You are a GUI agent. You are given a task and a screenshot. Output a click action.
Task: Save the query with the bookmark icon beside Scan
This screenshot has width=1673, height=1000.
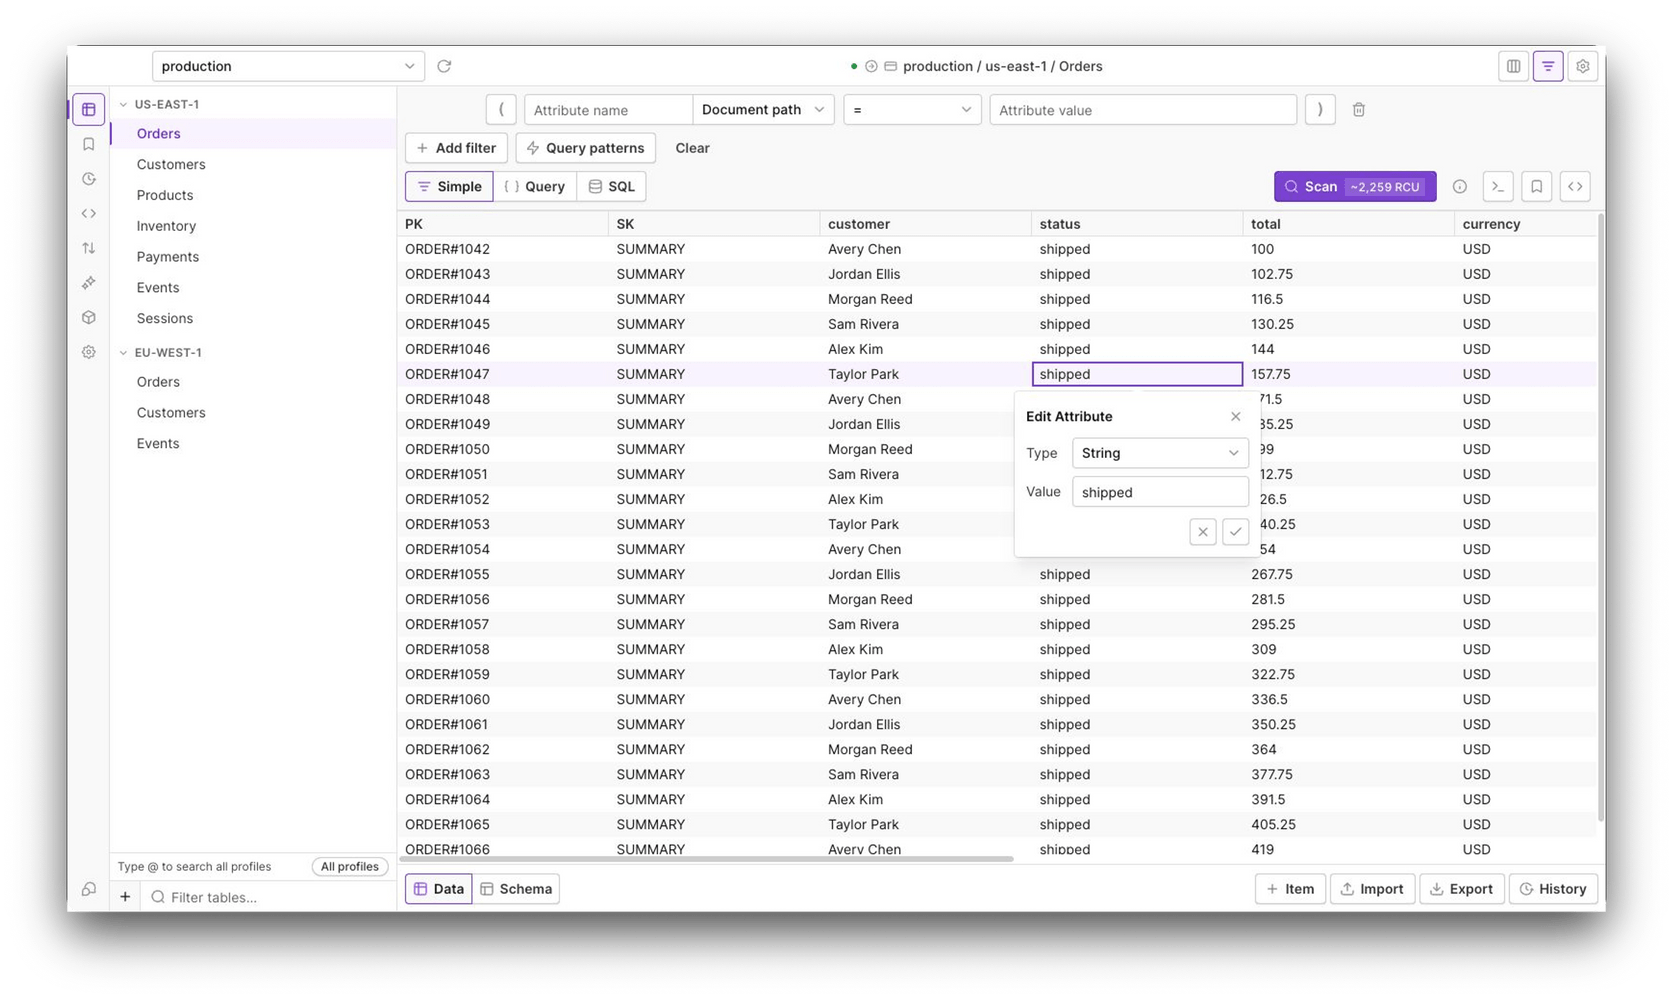tap(1536, 187)
